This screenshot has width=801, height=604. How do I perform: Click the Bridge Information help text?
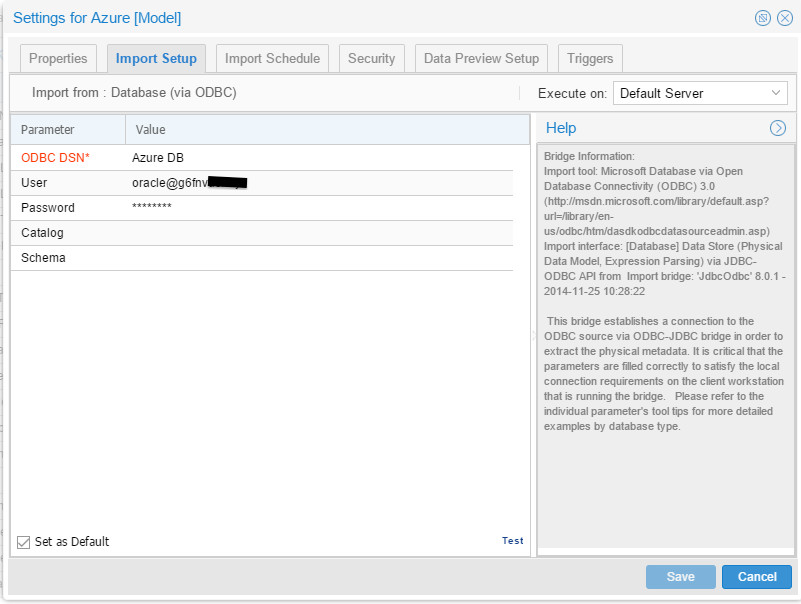(x=589, y=156)
